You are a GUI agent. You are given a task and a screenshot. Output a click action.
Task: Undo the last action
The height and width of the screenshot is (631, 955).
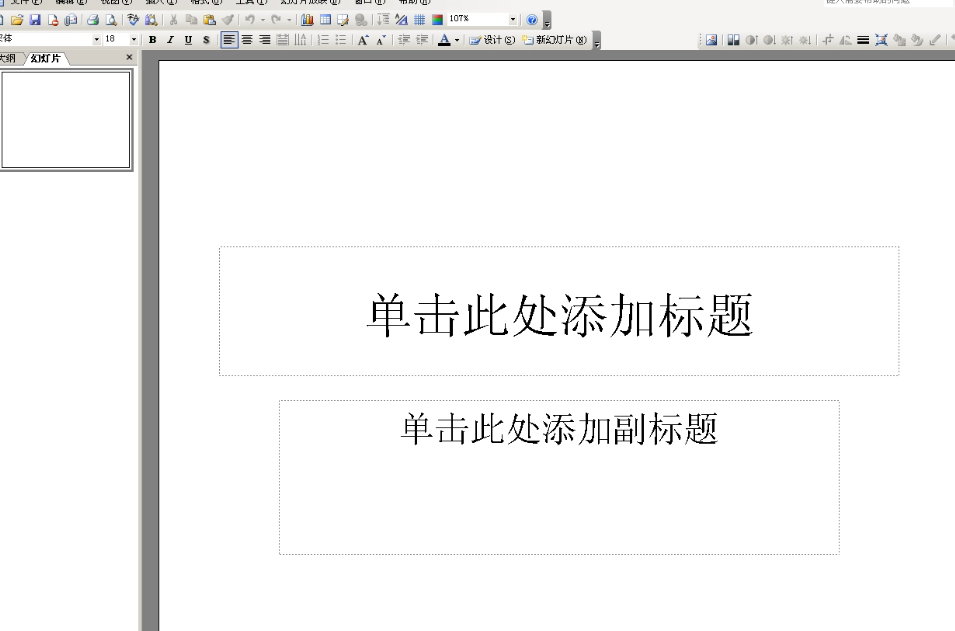pos(250,20)
